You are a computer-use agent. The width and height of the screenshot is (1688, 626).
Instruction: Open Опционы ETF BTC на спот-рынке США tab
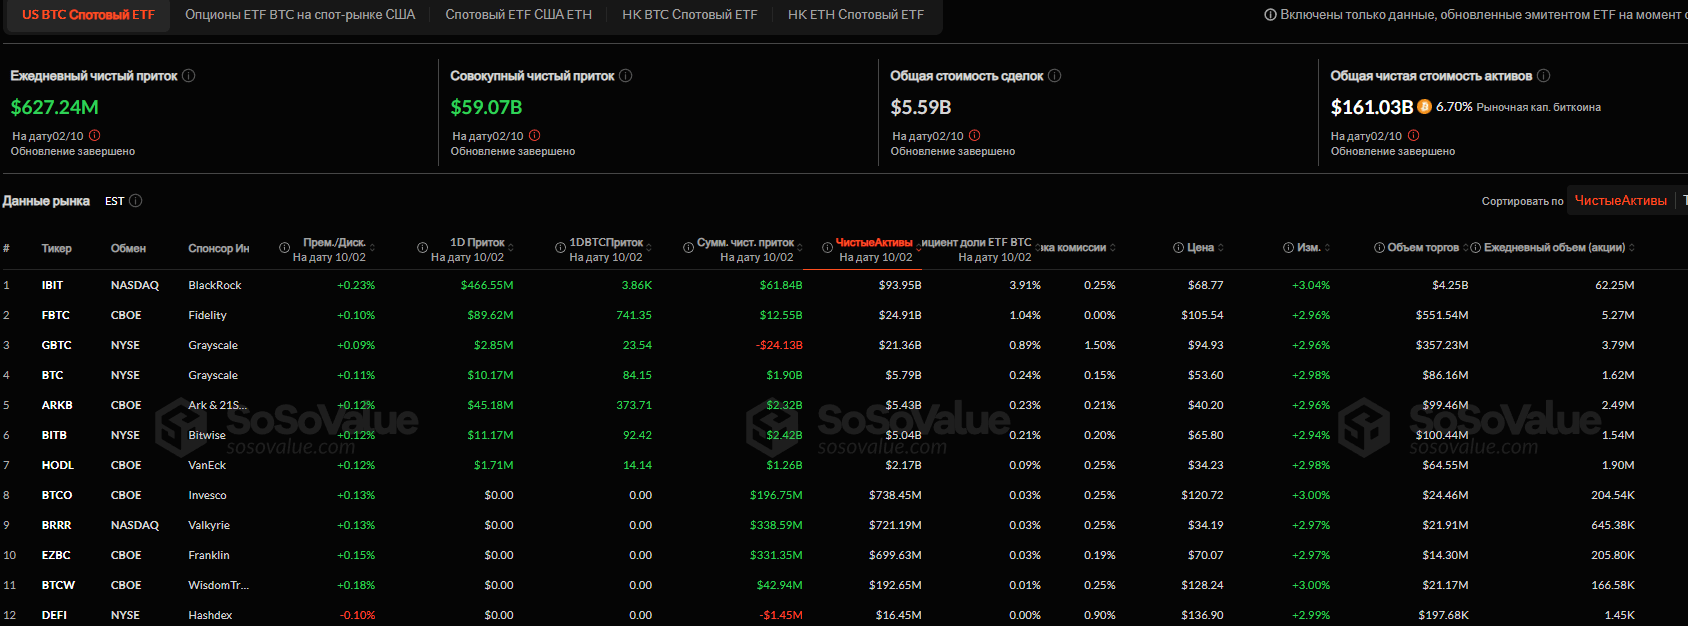click(300, 15)
